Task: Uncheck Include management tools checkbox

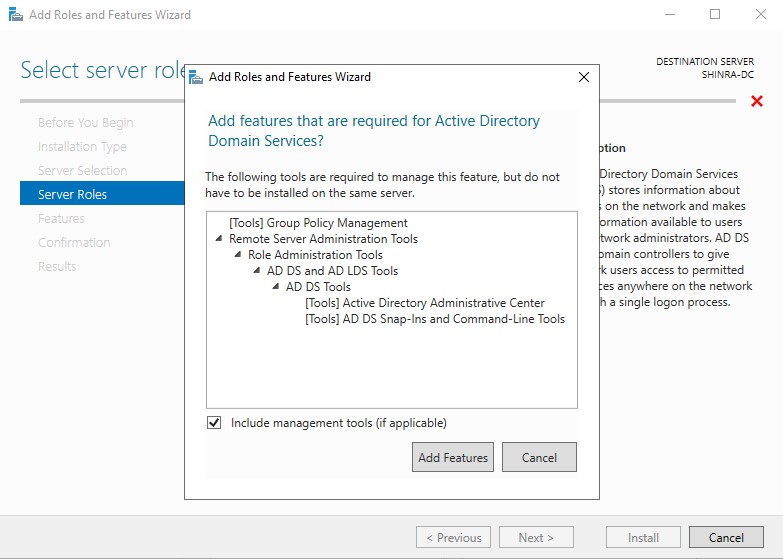Action: pos(214,423)
